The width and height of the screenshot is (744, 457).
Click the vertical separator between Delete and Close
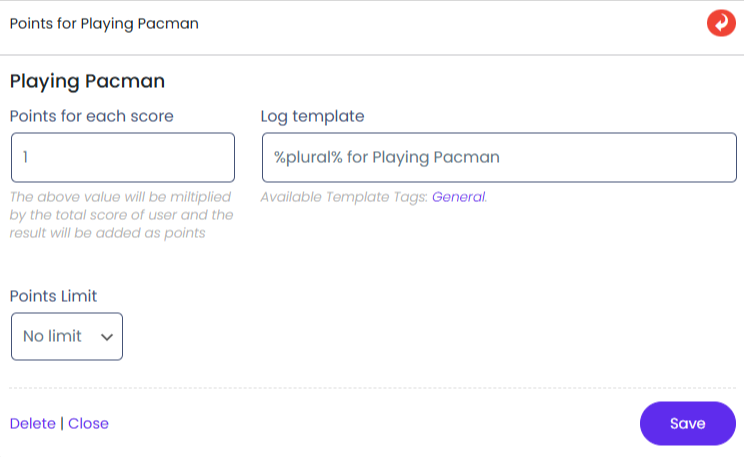(62, 423)
